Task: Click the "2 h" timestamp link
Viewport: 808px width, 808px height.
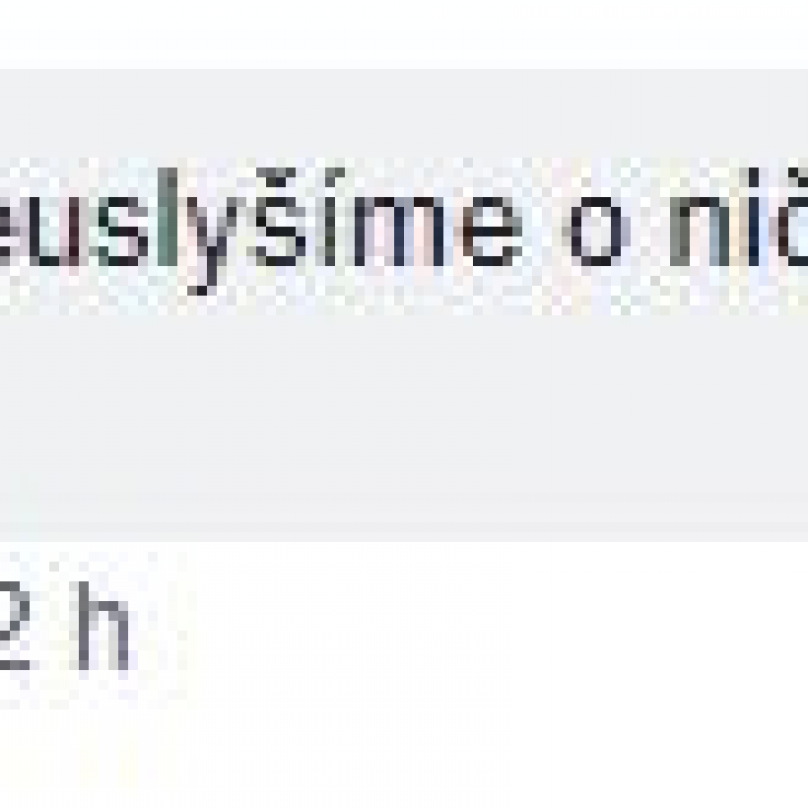Action: (62, 625)
